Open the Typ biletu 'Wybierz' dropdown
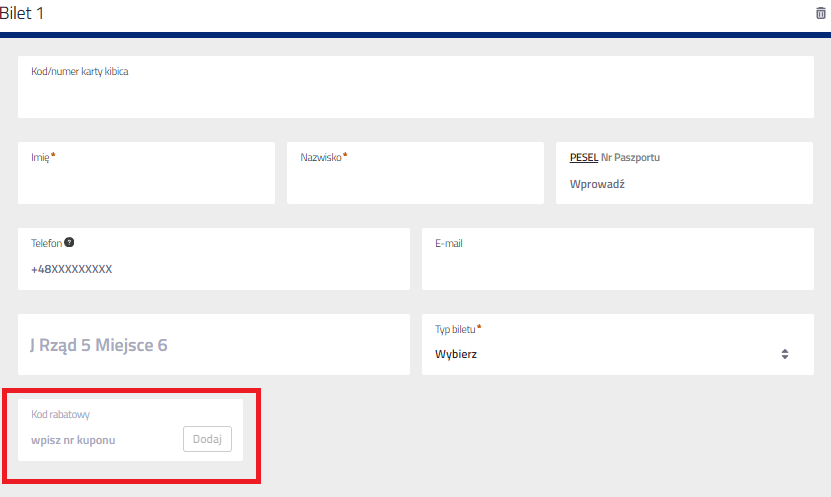Viewport: 831px width, 497px height. point(610,354)
